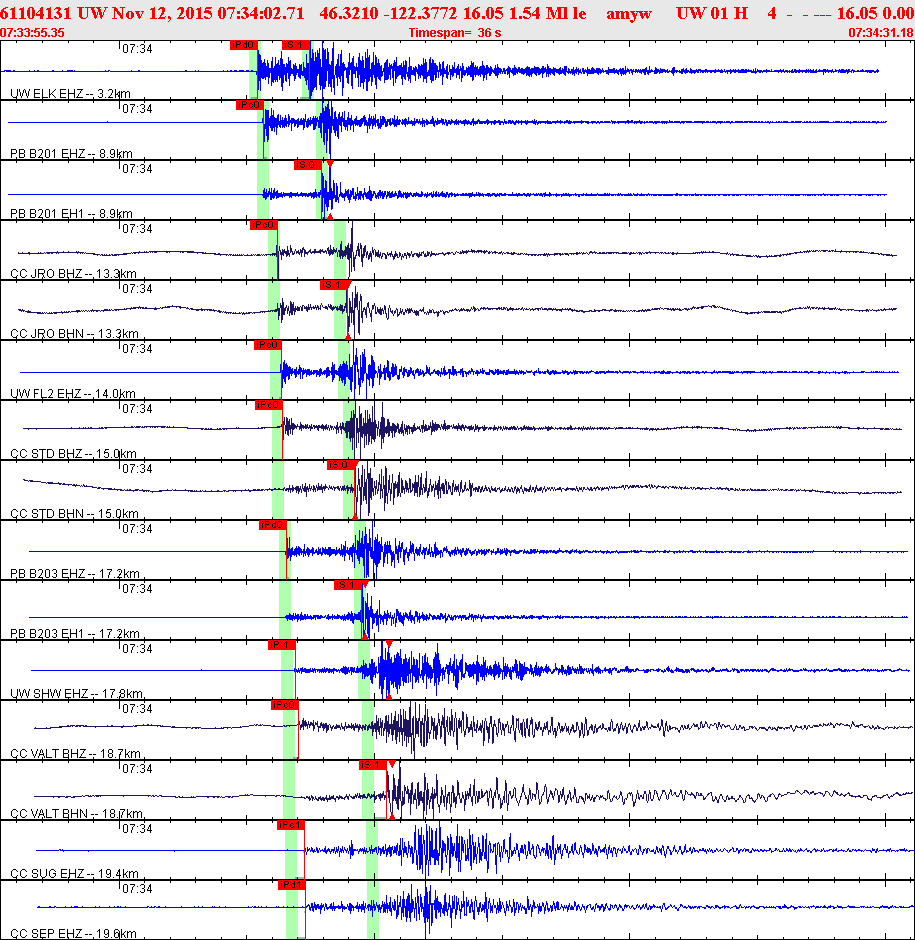Click the red triangle below PB B201 EH1 S pick
Viewport: 915px width, 940px height.
pyautogui.click(x=330, y=216)
